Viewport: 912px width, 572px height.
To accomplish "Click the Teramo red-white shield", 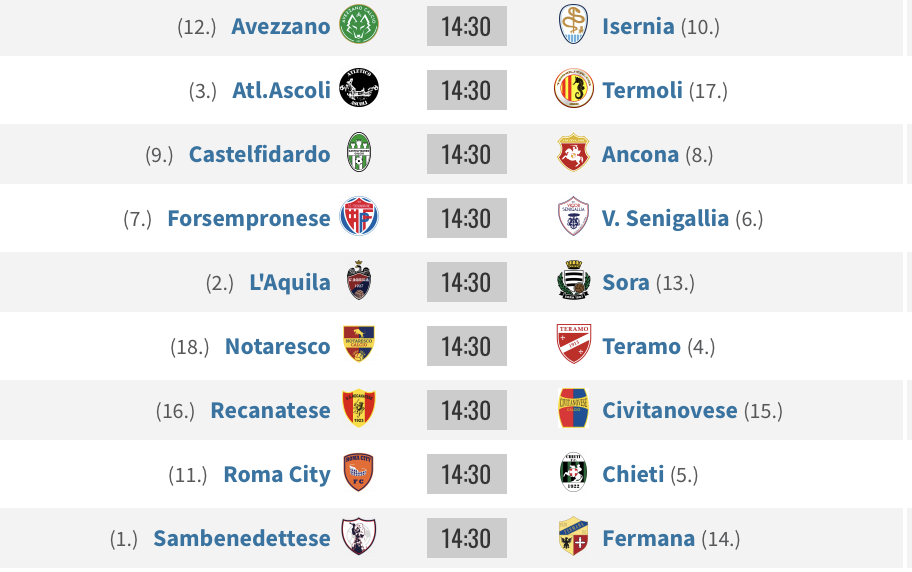I will [573, 344].
